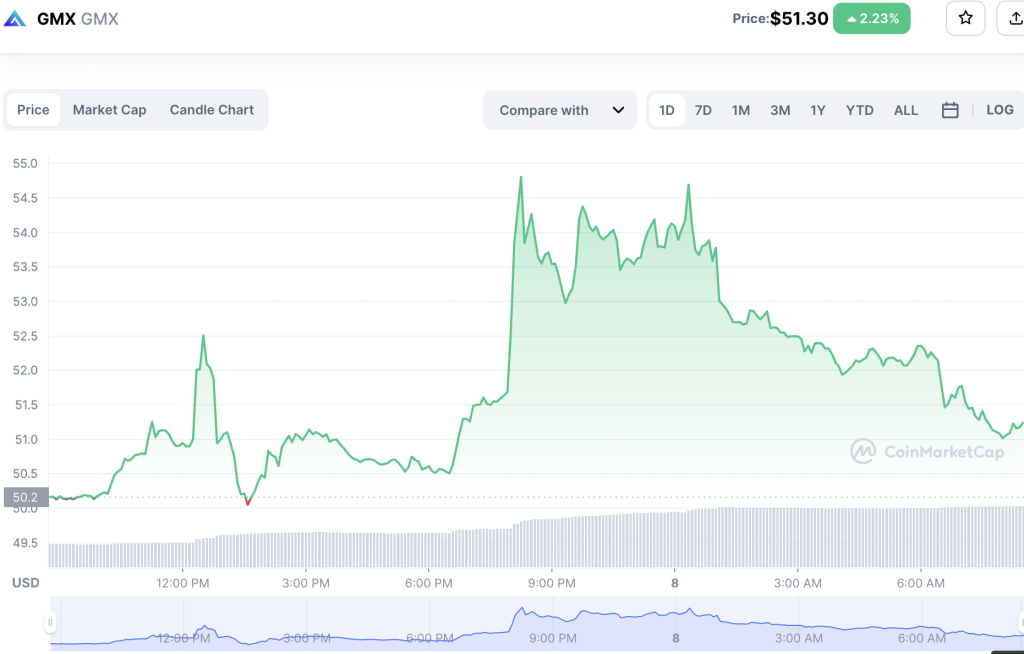The image size is (1024, 654).
Task: Click the GMX ticker symbol text
Action: click(x=99, y=19)
